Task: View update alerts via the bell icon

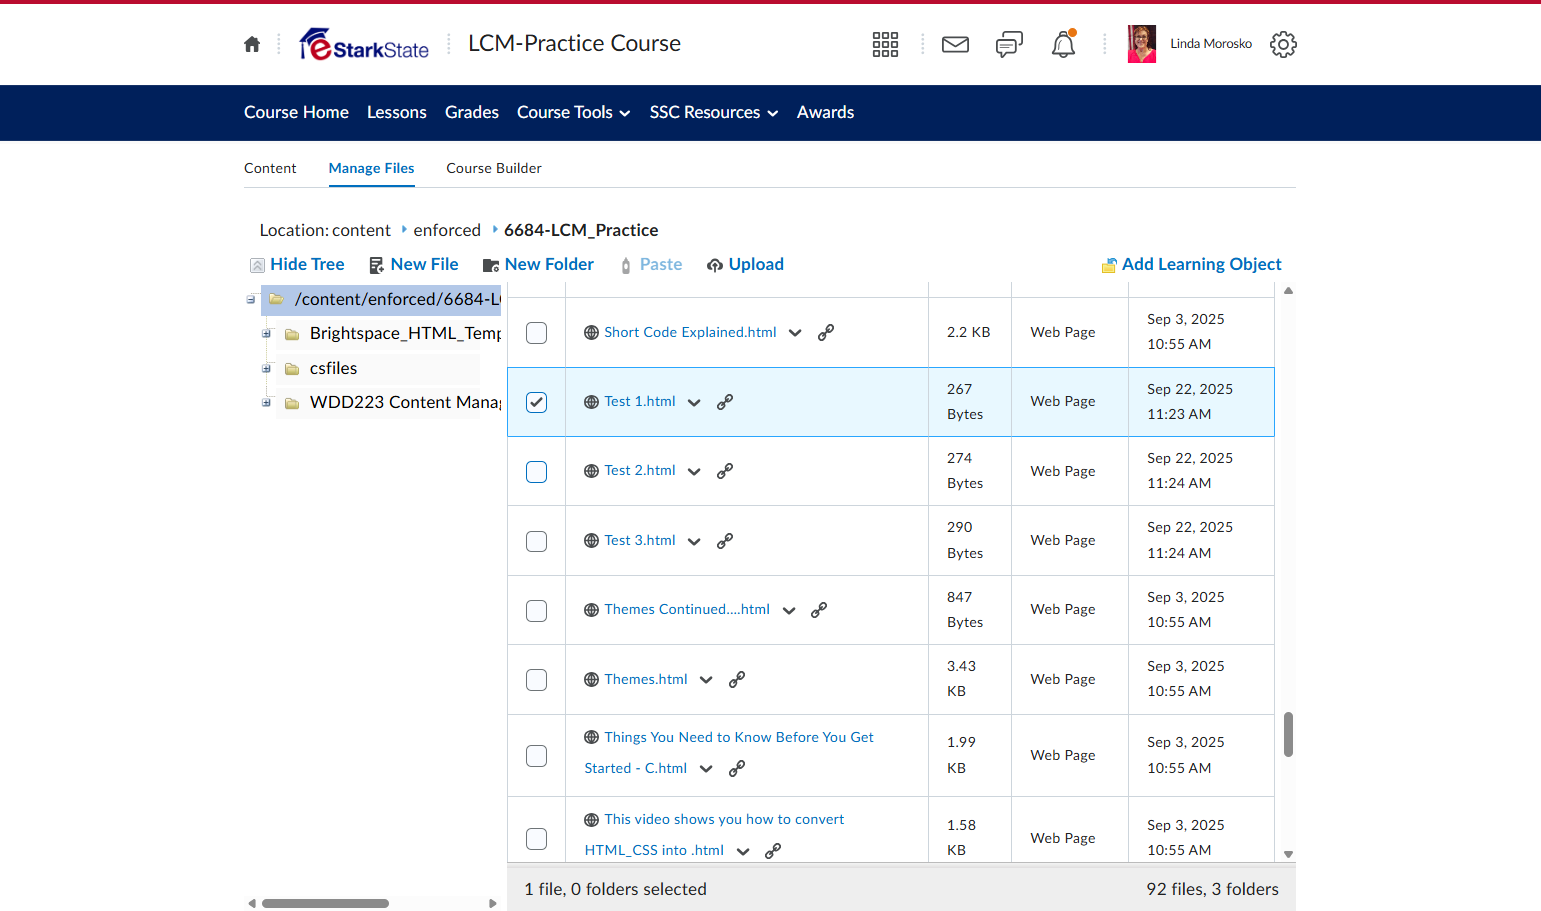Action: coord(1063,44)
